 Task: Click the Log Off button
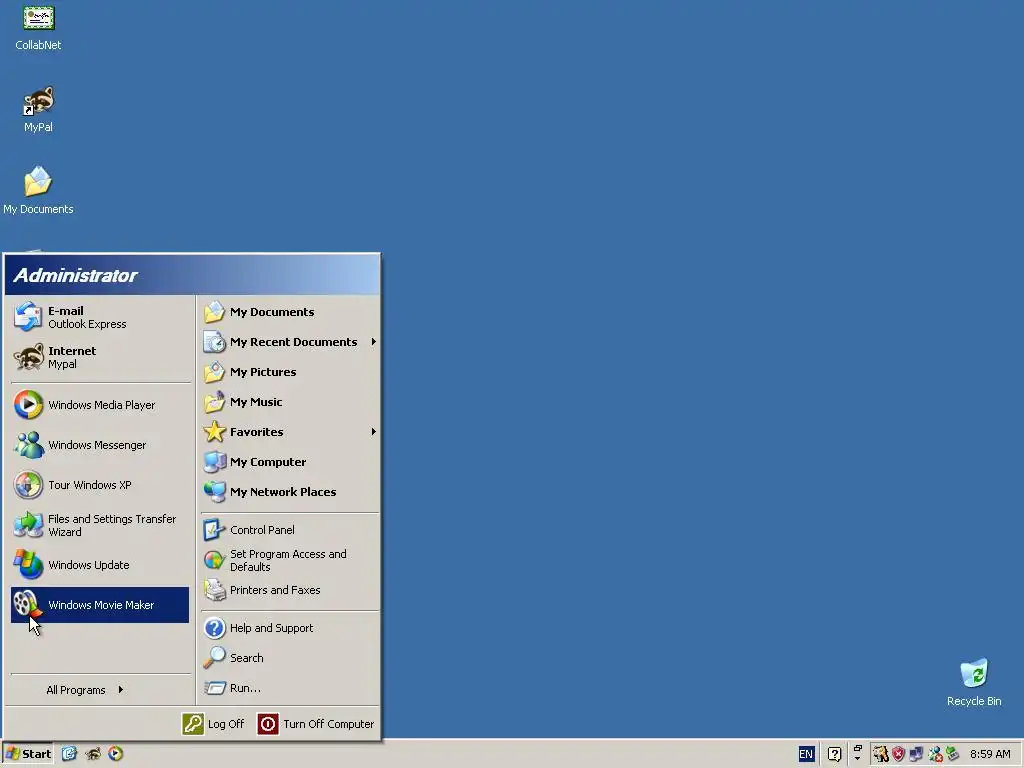click(x=214, y=724)
